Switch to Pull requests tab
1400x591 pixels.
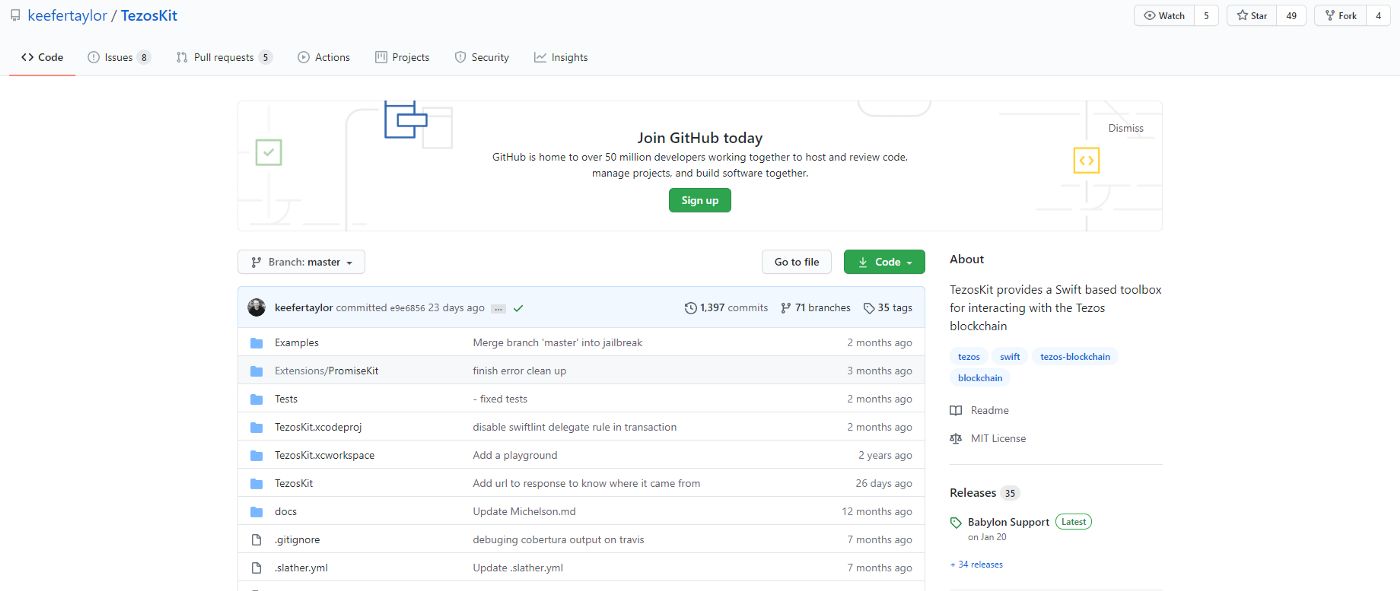(224, 57)
